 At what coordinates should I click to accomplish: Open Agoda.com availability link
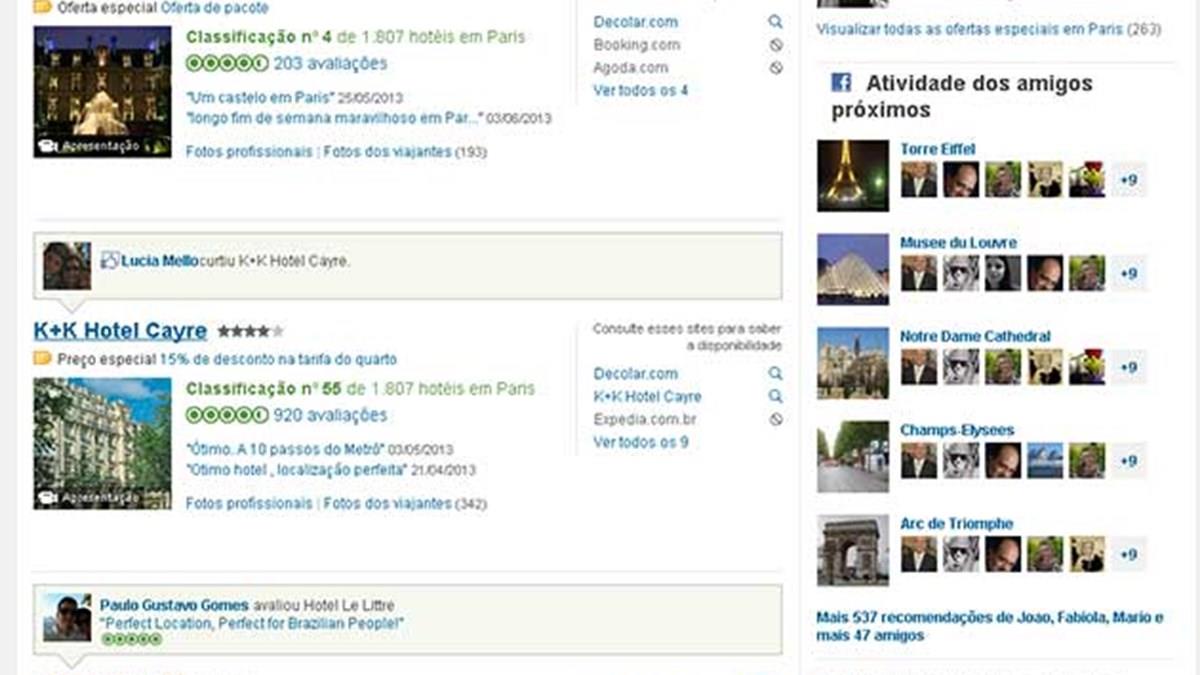tap(631, 68)
